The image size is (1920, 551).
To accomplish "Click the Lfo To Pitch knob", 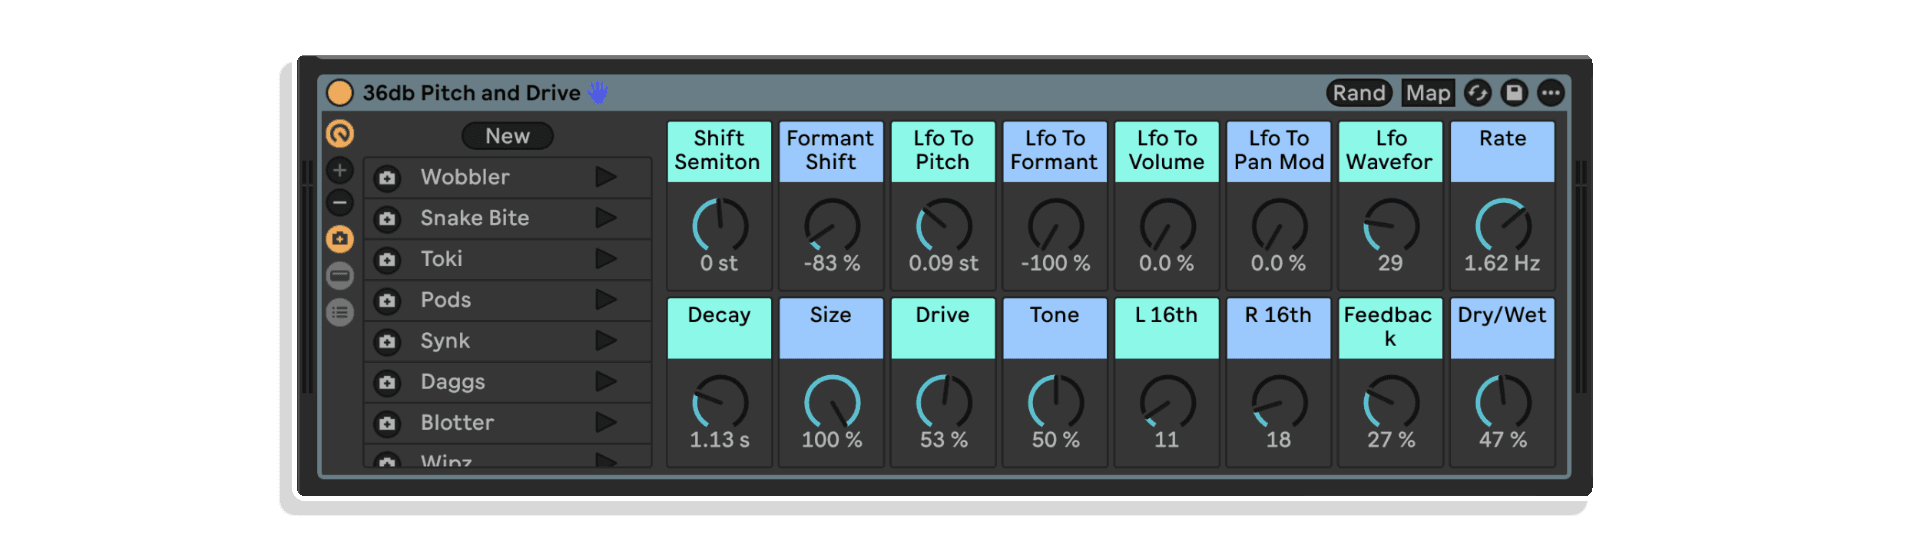I will pos(944,225).
